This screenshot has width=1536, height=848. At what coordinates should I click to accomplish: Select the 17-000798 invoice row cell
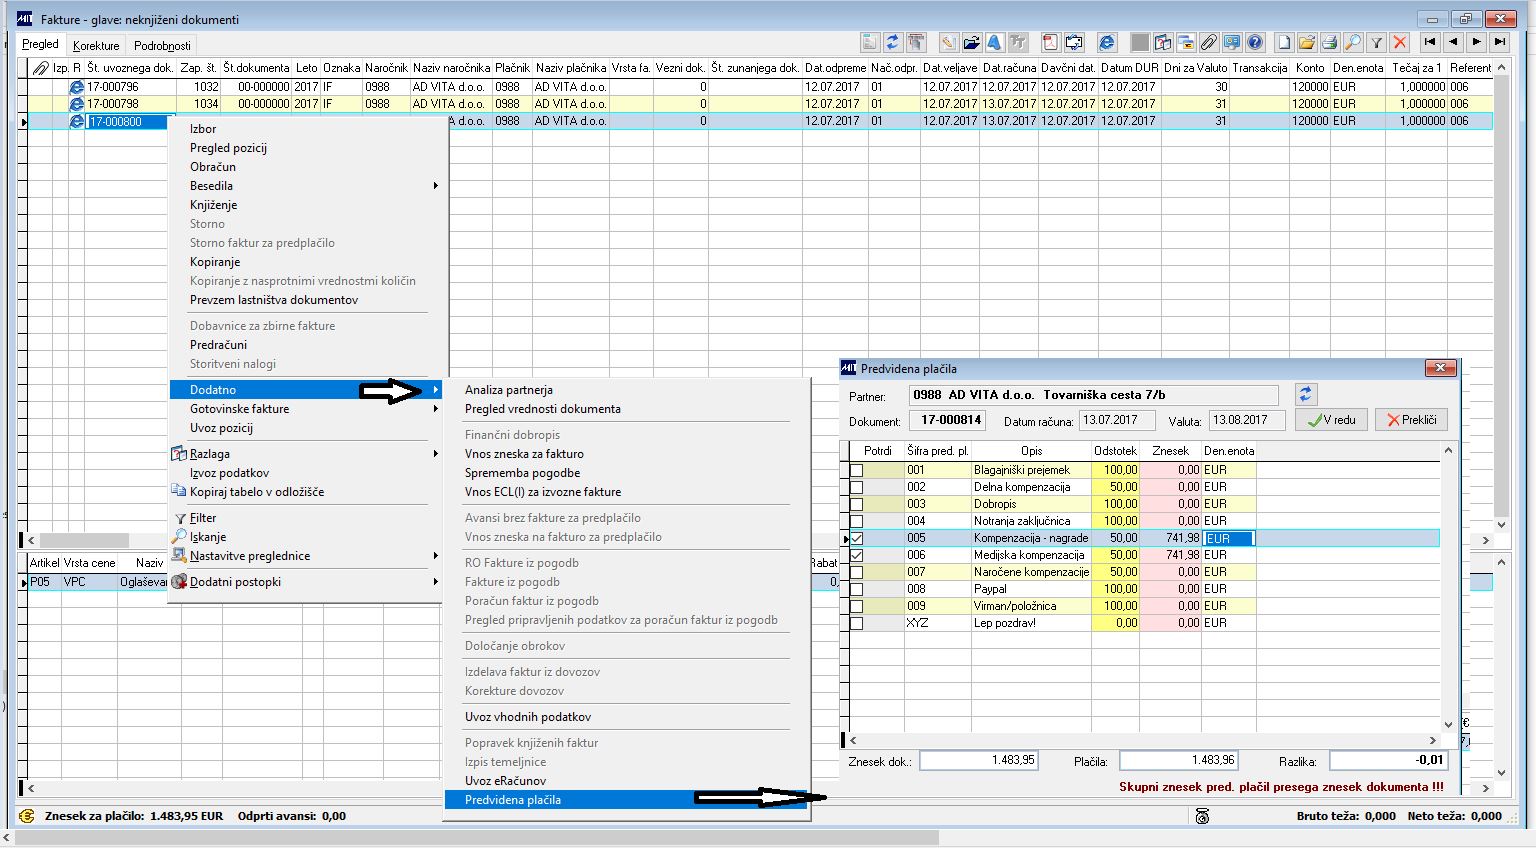pyautogui.click(x=130, y=104)
